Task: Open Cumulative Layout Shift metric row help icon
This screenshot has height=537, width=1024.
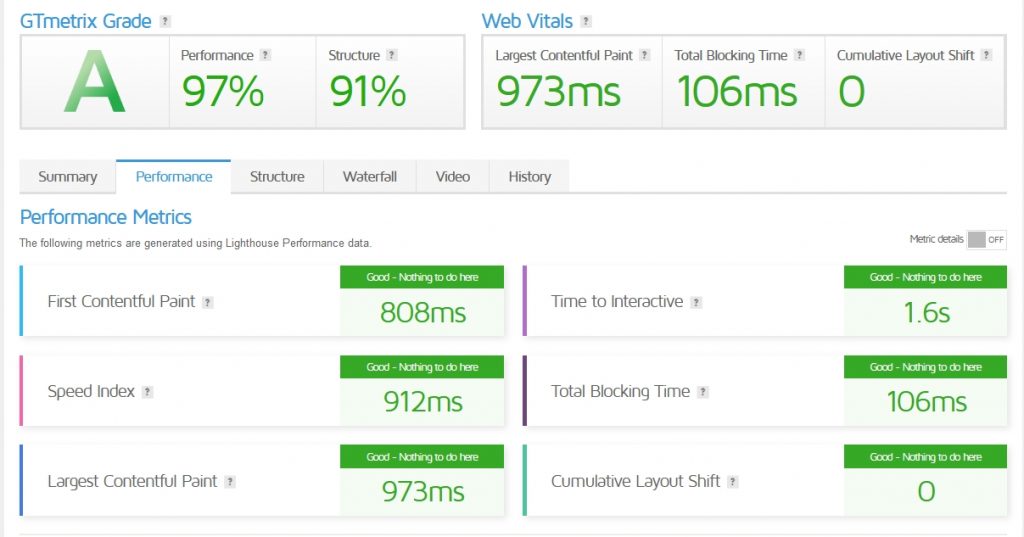Action: click(x=733, y=482)
